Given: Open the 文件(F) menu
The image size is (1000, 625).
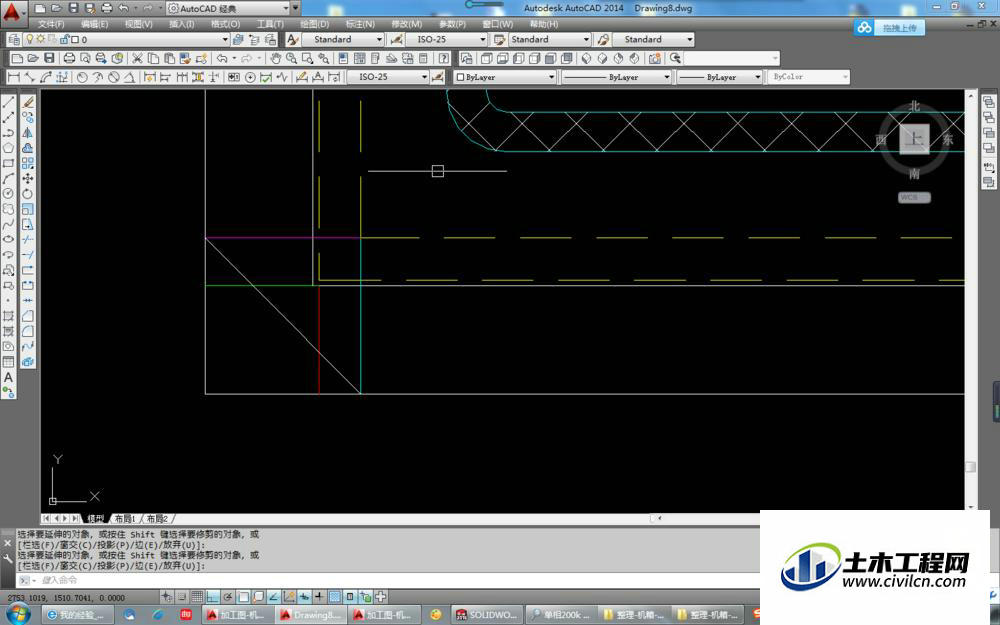Looking at the screenshot, I should (x=51, y=24).
